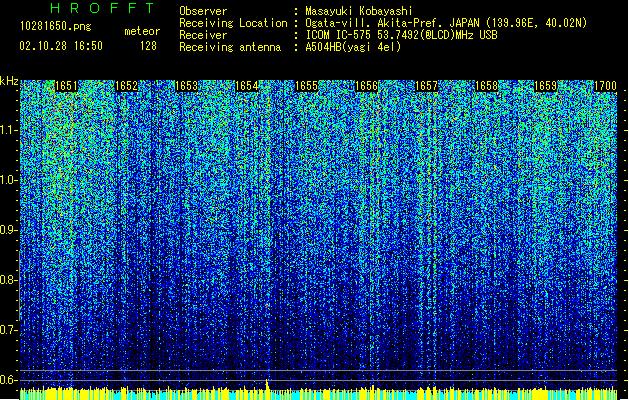The width and height of the screenshot is (629, 400).
Task: Click the HROFFT title text
Action: [102, 8]
